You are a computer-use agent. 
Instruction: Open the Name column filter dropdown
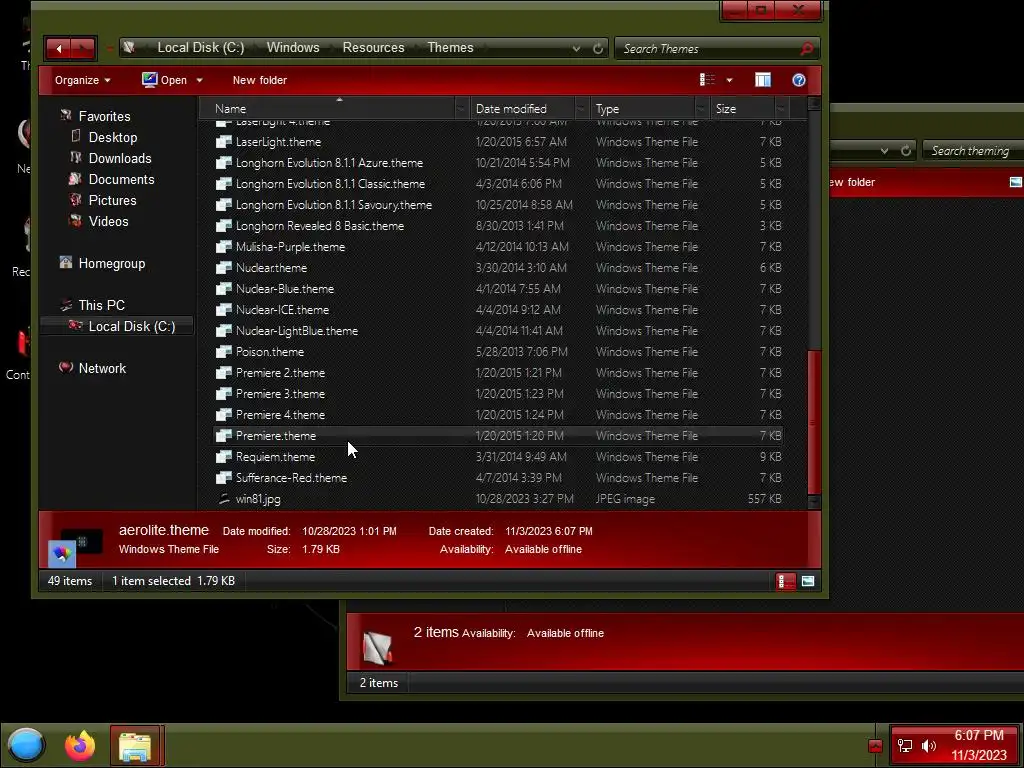pyautogui.click(x=461, y=108)
